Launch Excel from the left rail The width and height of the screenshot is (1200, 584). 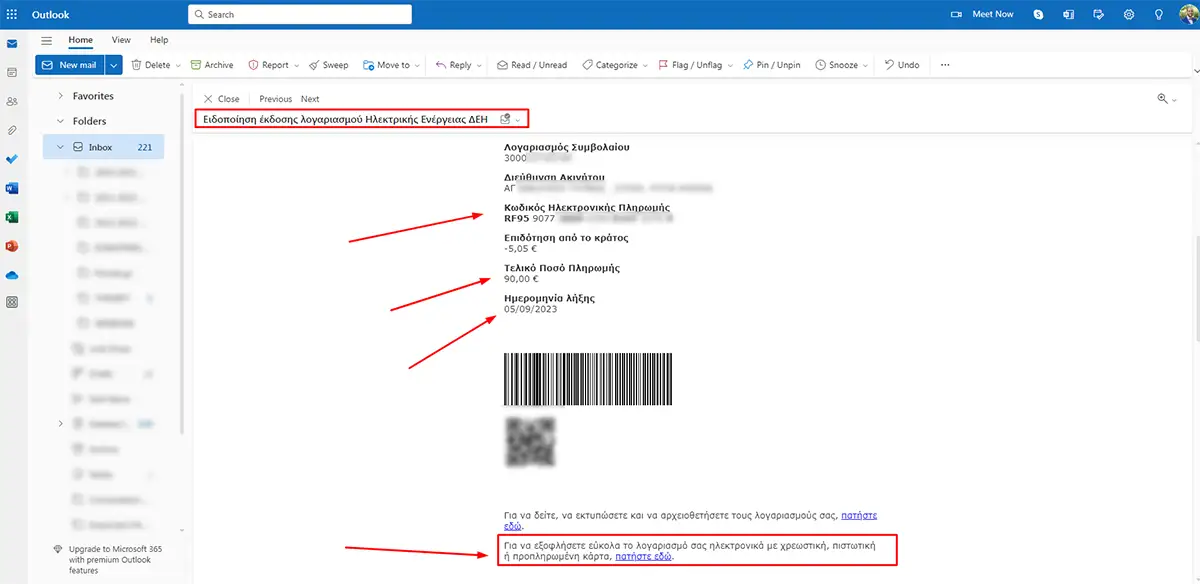click(12, 217)
